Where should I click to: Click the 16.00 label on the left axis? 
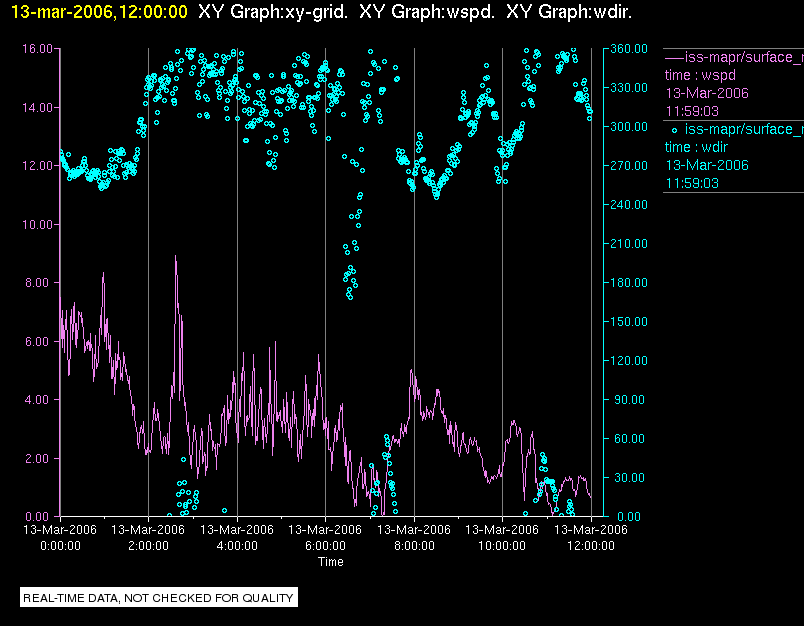point(37,48)
